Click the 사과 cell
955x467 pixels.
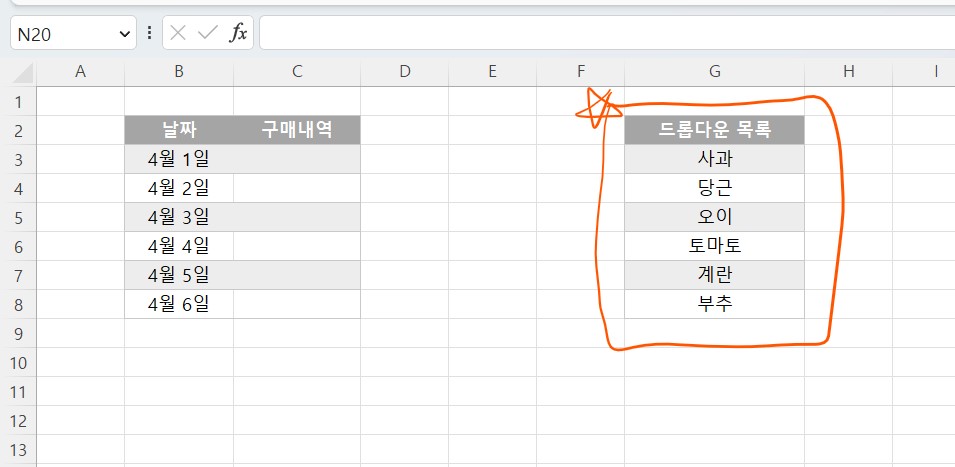(x=714, y=159)
